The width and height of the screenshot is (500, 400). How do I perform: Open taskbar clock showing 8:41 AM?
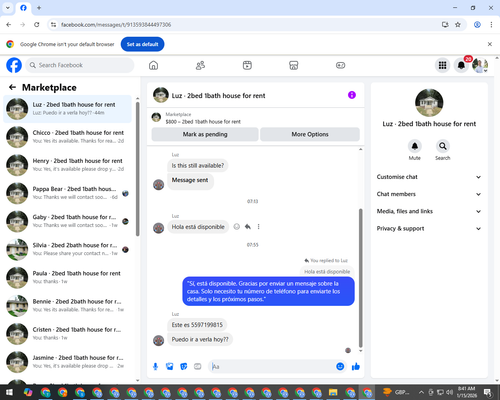point(466,392)
